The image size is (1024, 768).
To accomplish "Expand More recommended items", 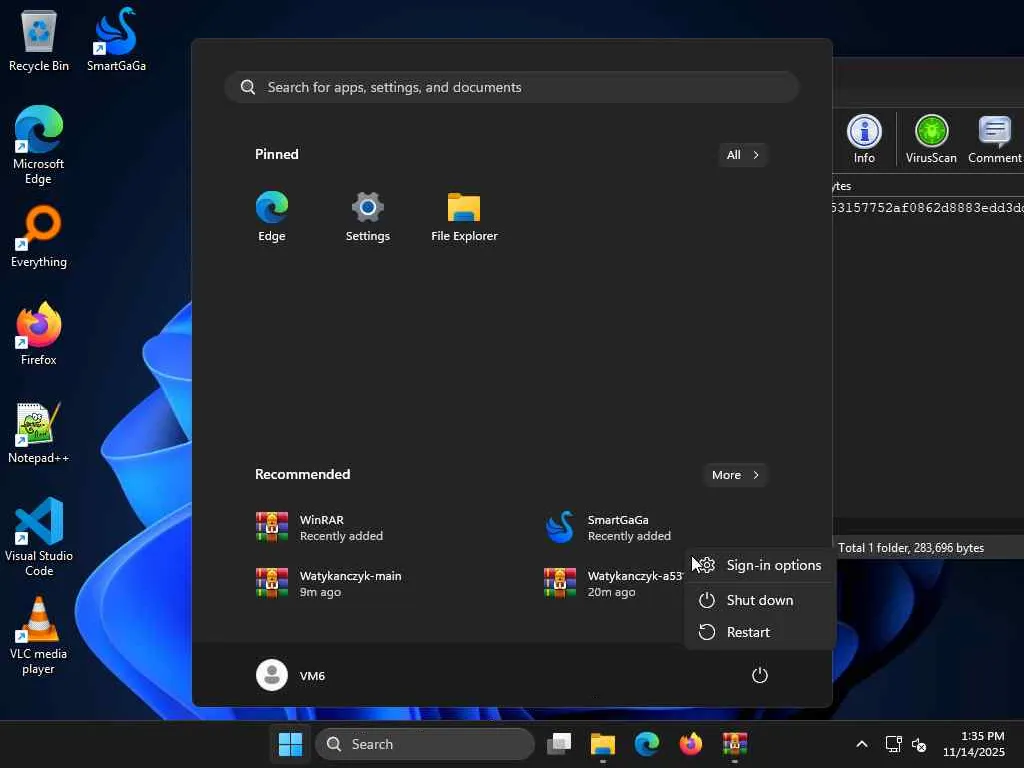I will pos(735,475).
